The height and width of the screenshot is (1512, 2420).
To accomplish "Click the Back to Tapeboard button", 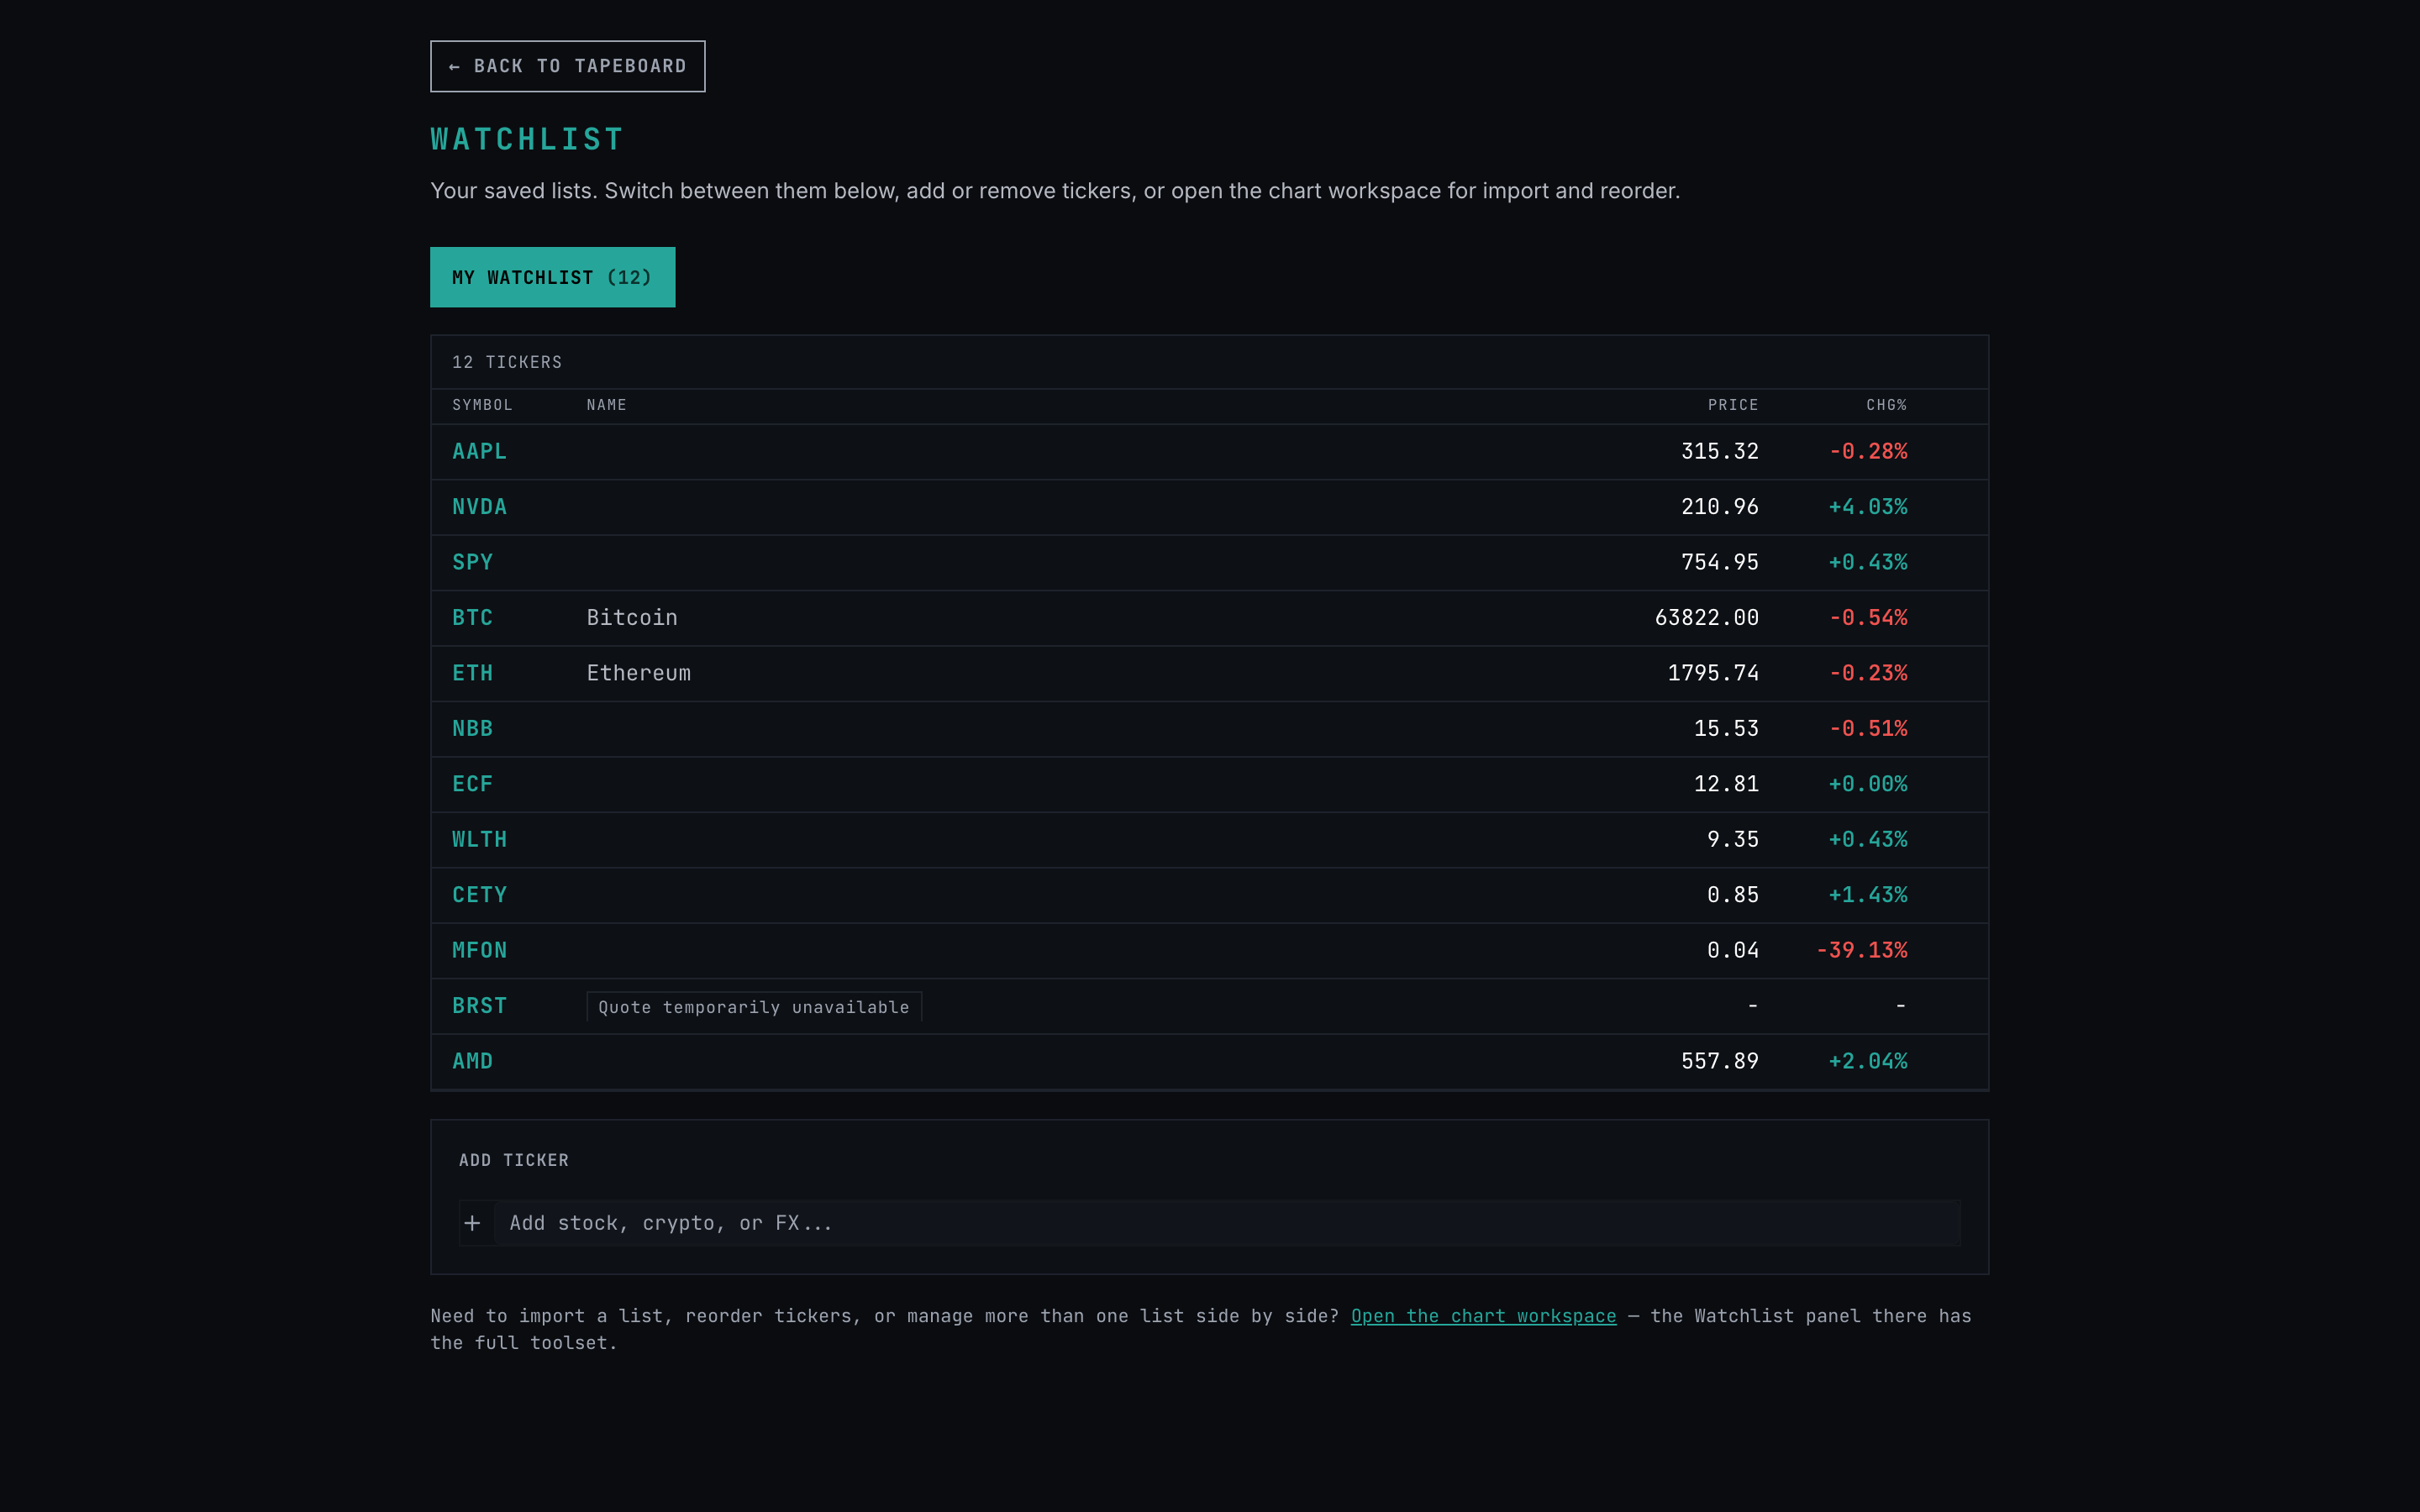I will pos(567,66).
